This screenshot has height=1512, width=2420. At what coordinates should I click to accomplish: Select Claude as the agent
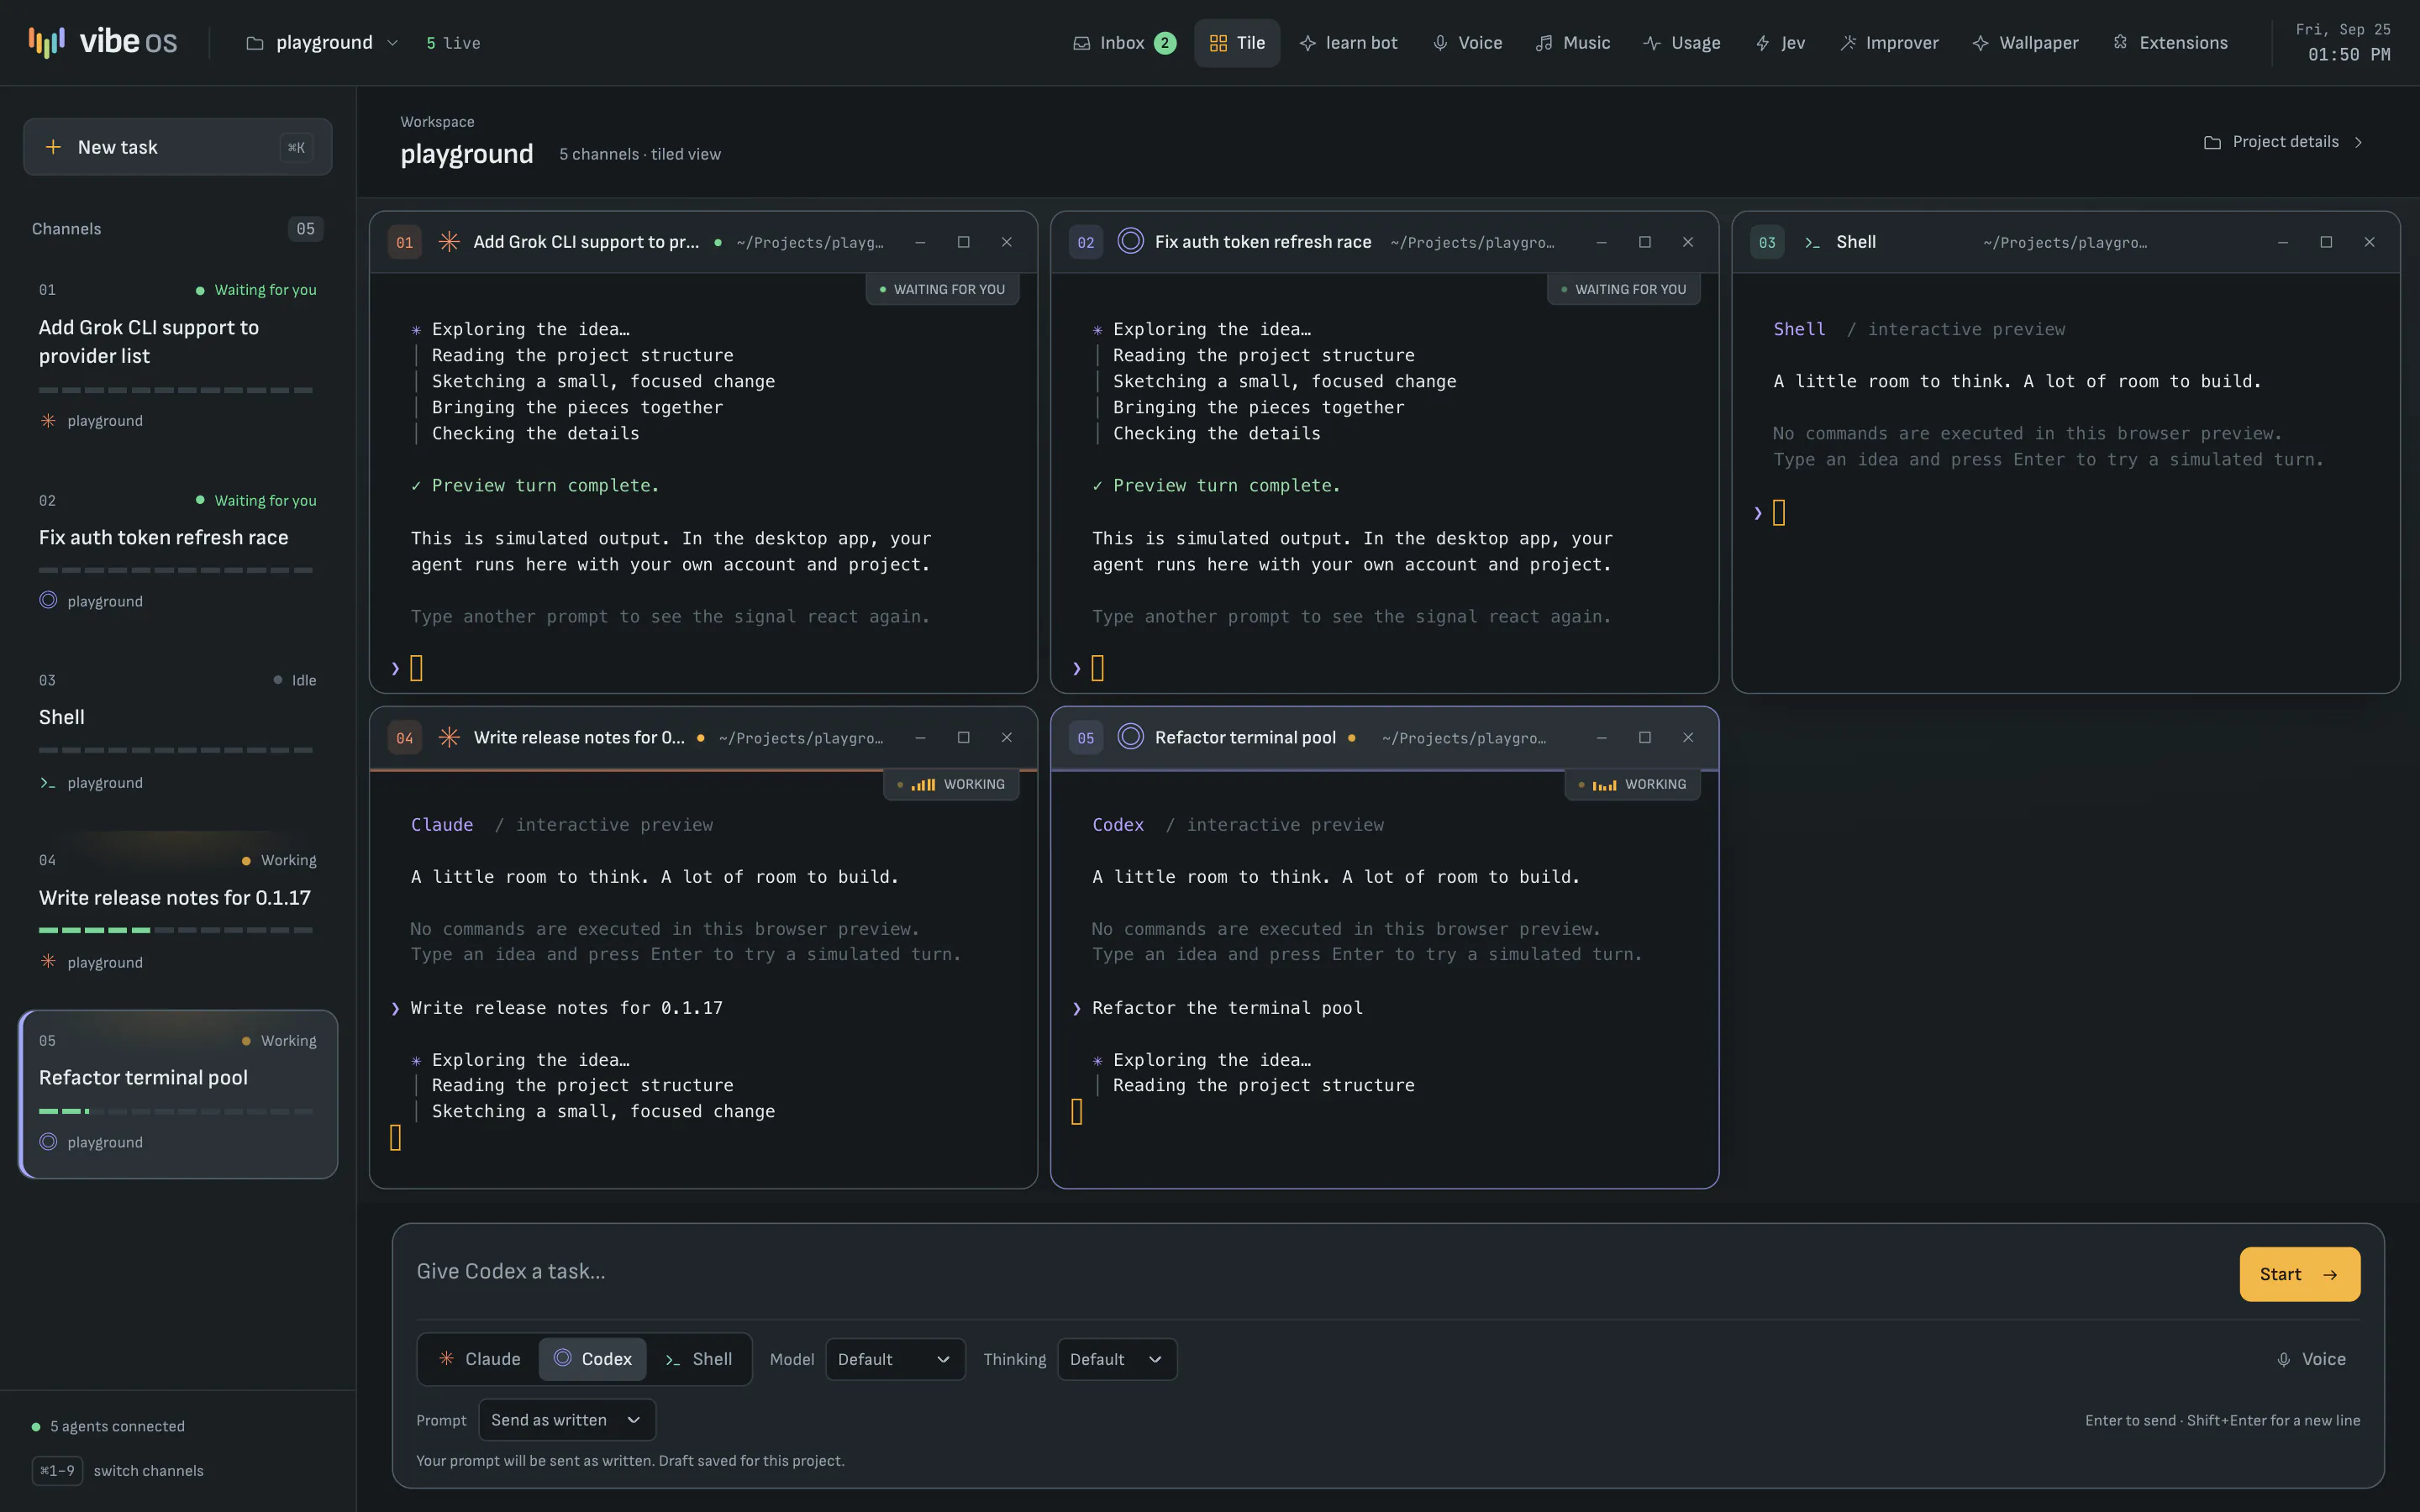coord(479,1359)
